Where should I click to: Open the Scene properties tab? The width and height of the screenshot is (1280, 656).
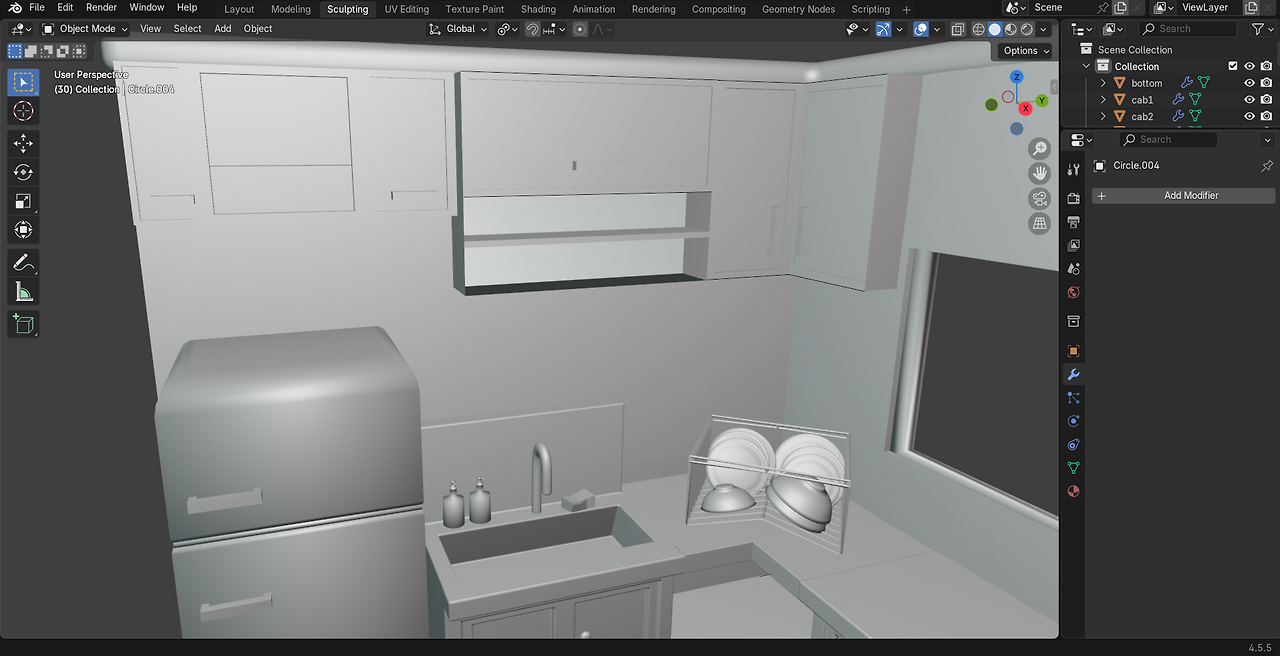pos(1073,269)
